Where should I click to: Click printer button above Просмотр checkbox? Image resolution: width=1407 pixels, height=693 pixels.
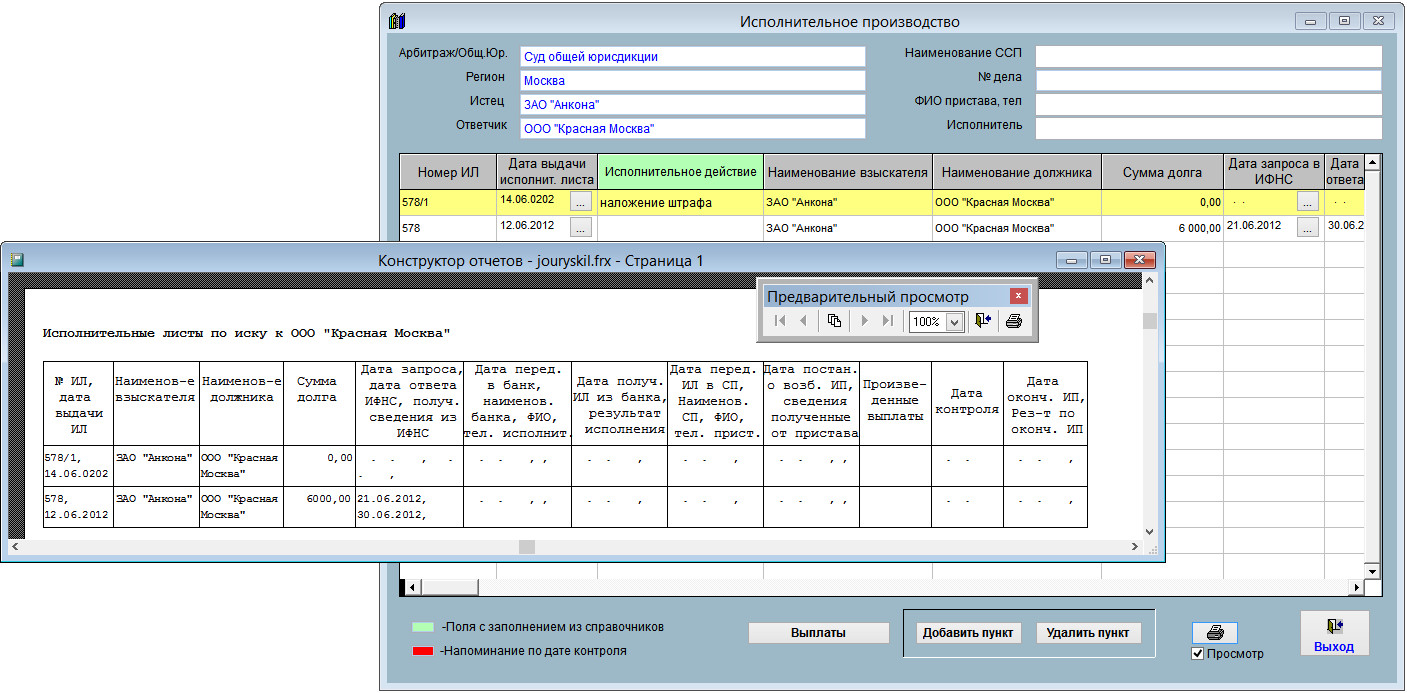pos(1214,633)
